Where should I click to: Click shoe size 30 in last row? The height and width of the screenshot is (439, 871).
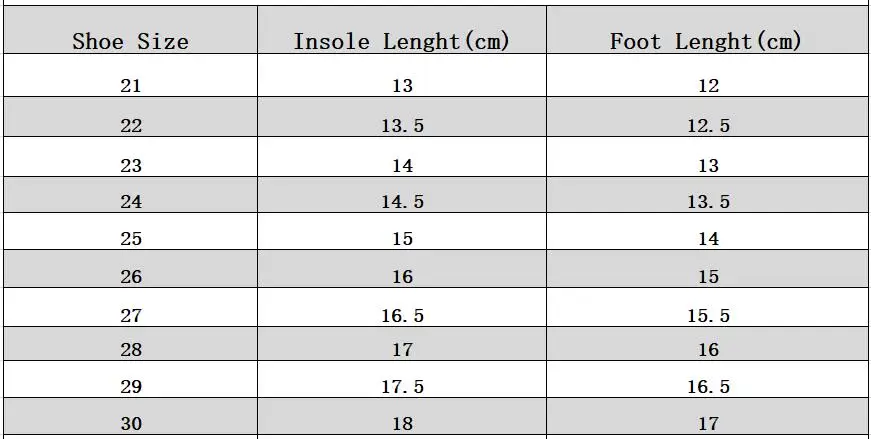tap(131, 423)
